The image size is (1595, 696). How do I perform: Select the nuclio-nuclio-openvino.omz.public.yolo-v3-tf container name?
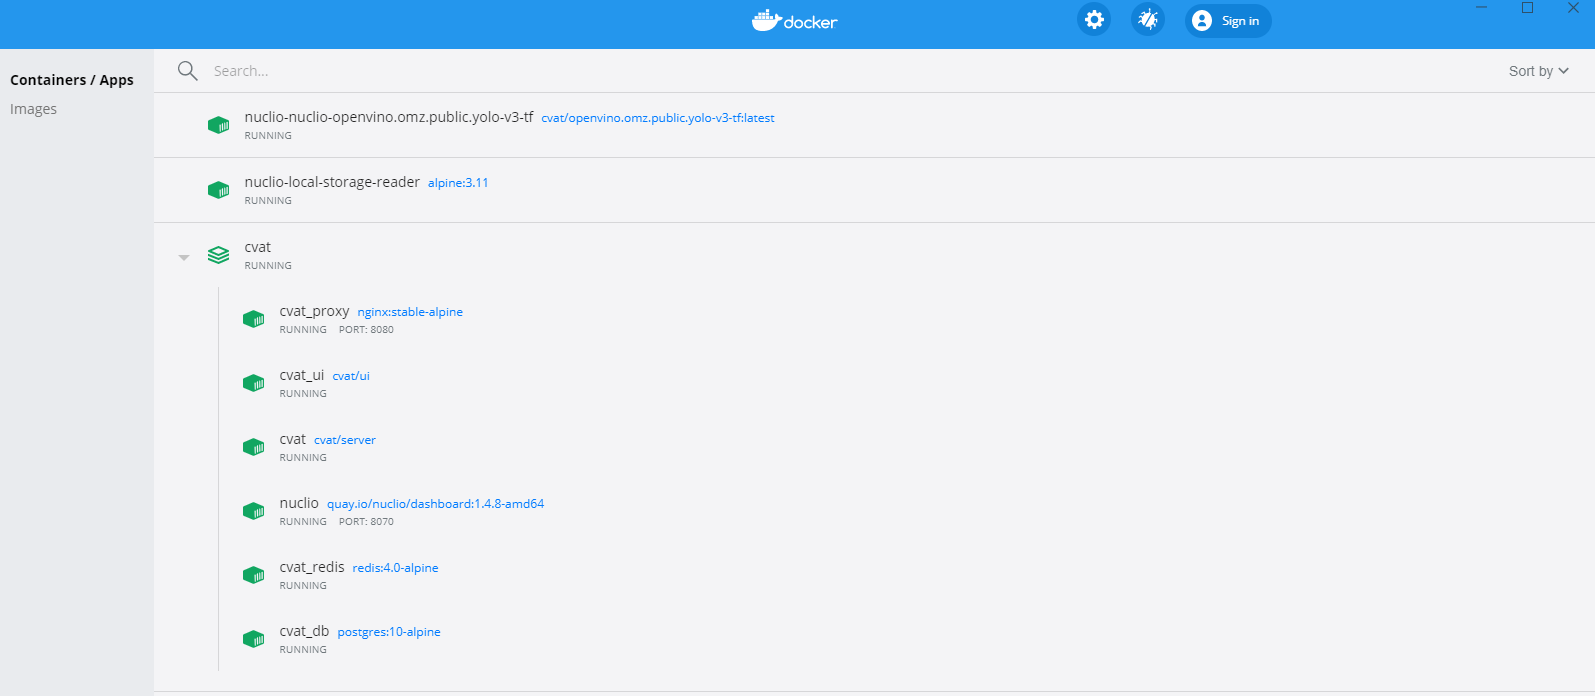pos(389,117)
